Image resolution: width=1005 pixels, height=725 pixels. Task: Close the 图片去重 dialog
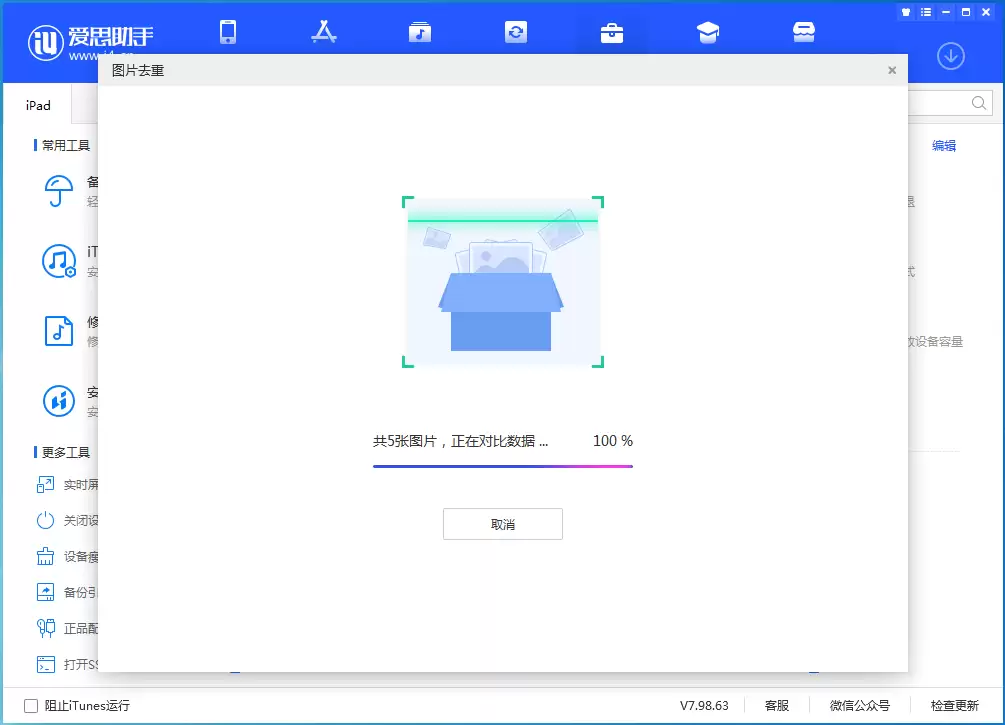coord(892,71)
